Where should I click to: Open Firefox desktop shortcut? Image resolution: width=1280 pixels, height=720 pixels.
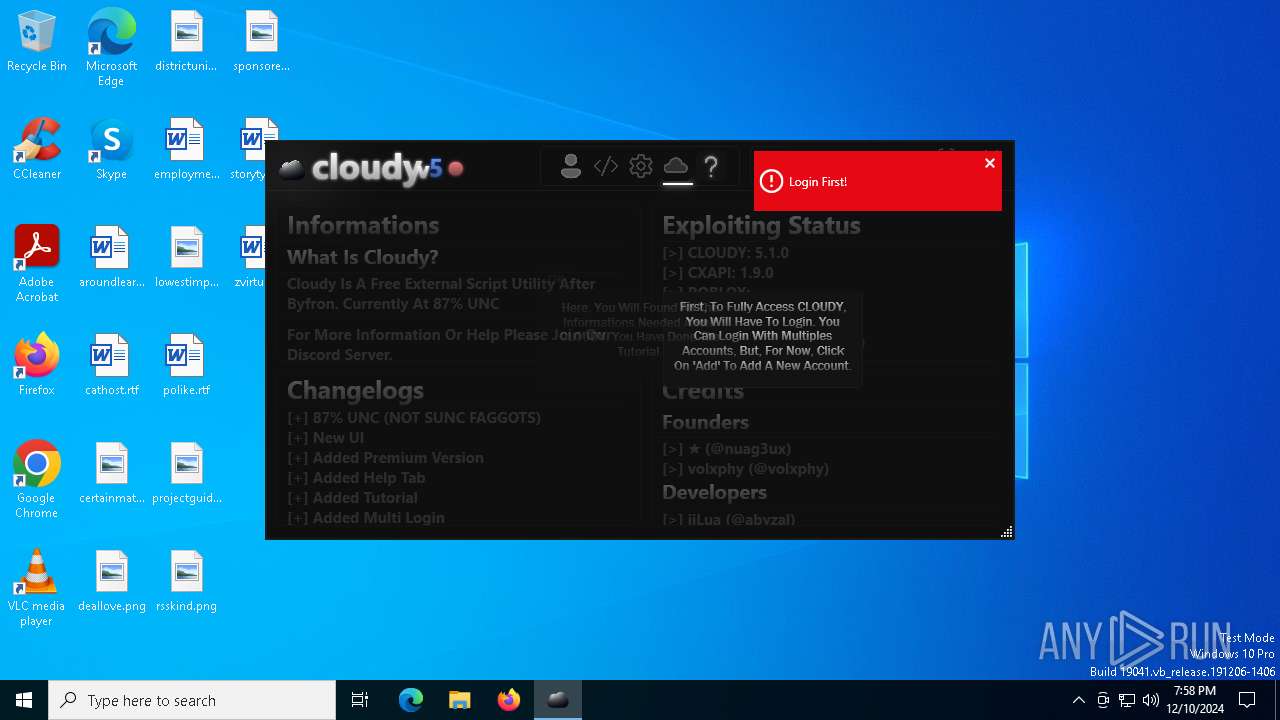click(37, 365)
